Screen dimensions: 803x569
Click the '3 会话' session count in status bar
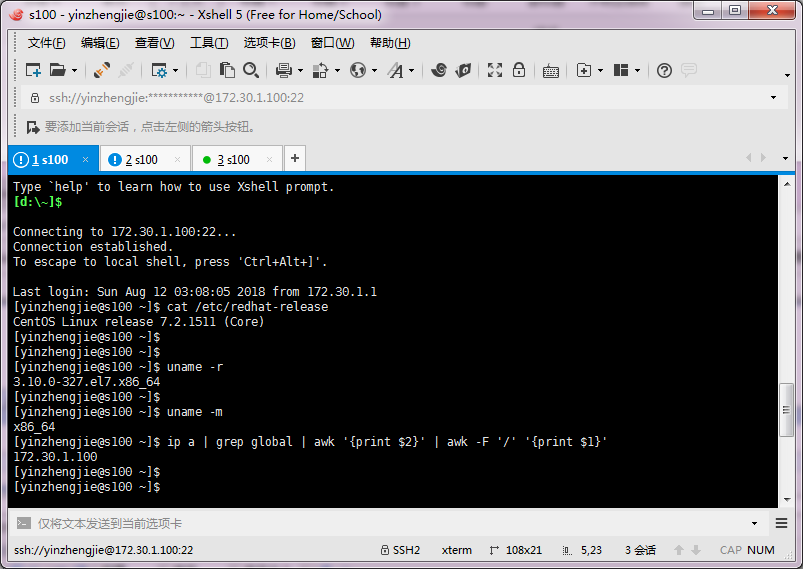[x=640, y=550]
